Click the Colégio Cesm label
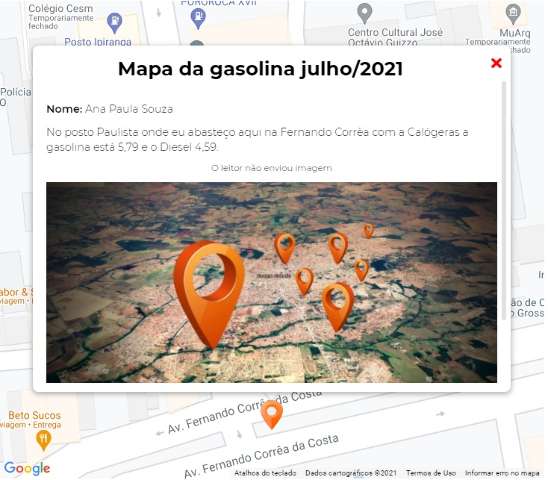 (60, 8)
